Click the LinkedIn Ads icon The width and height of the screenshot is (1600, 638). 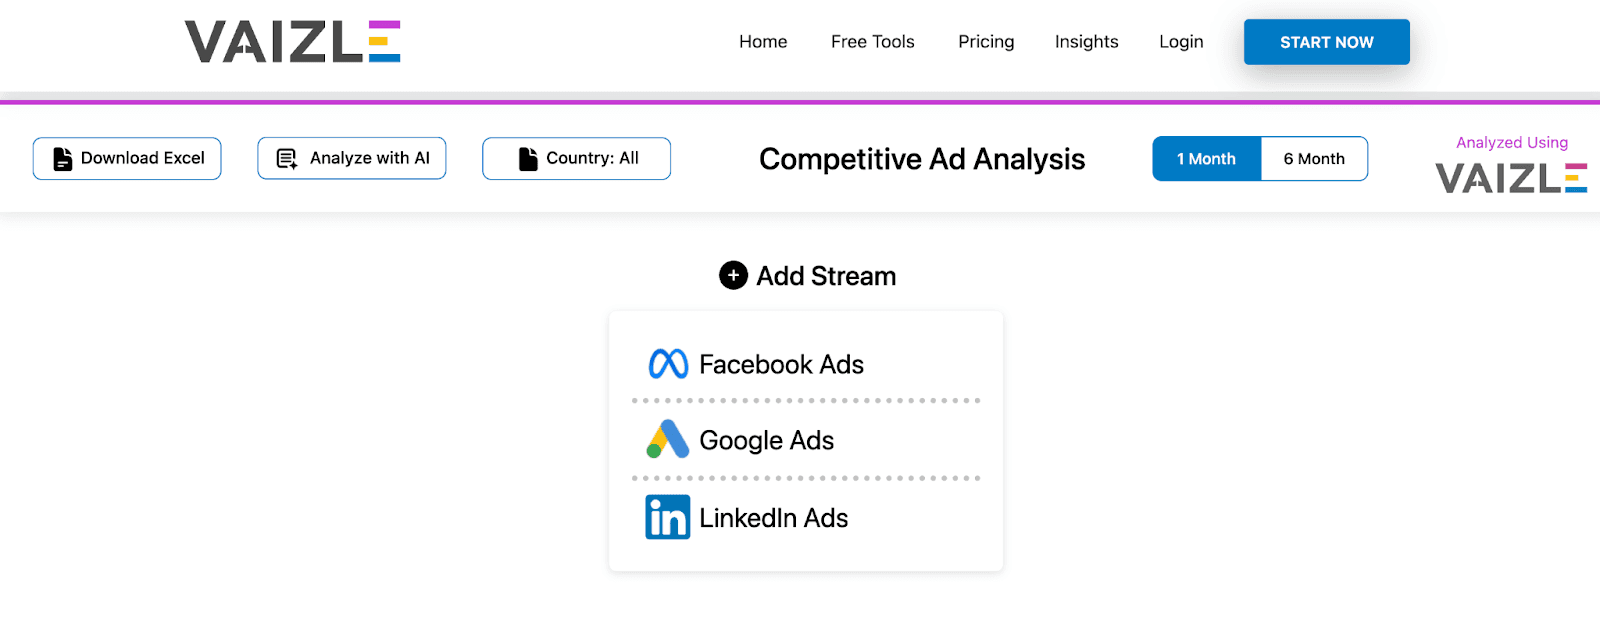pos(667,517)
